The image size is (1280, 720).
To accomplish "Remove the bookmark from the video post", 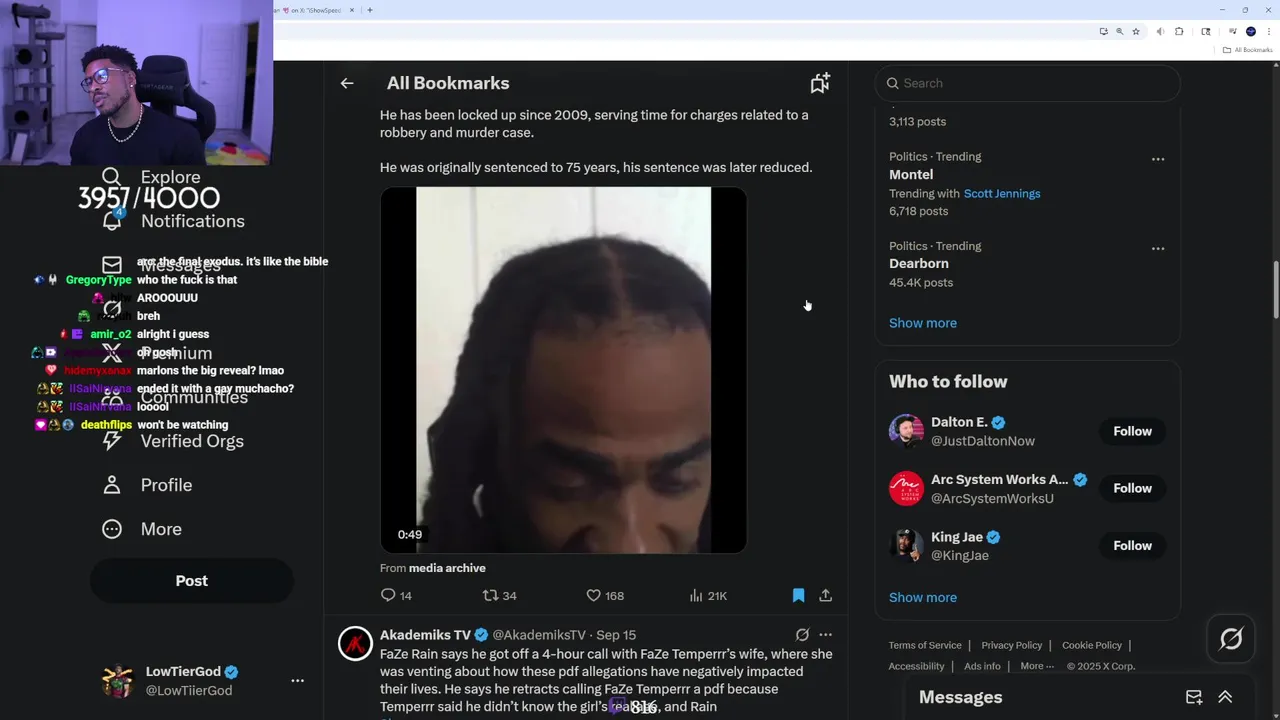I will coord(798,595).
